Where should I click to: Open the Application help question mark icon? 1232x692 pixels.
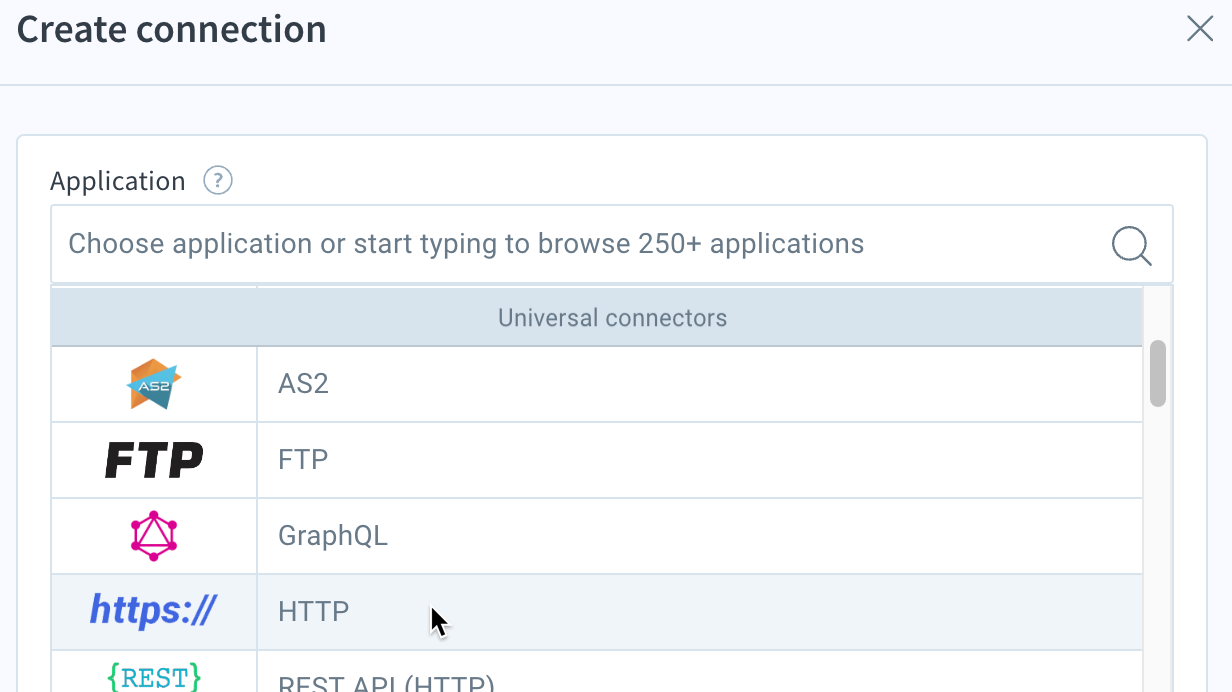(x=218, y=181)
